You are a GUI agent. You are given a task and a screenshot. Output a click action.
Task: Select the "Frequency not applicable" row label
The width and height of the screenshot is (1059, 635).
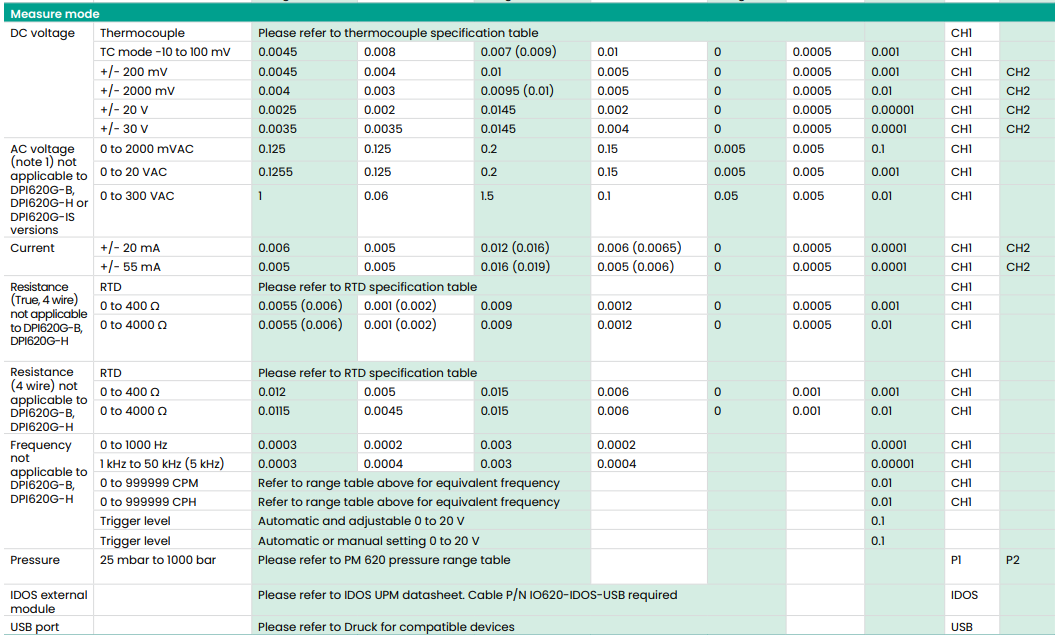pyautogui.click(x=49, y=472)
